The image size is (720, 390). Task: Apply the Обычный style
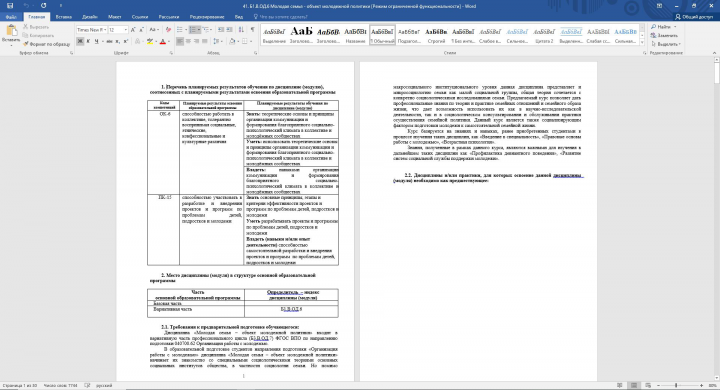(x=382, y=35)
